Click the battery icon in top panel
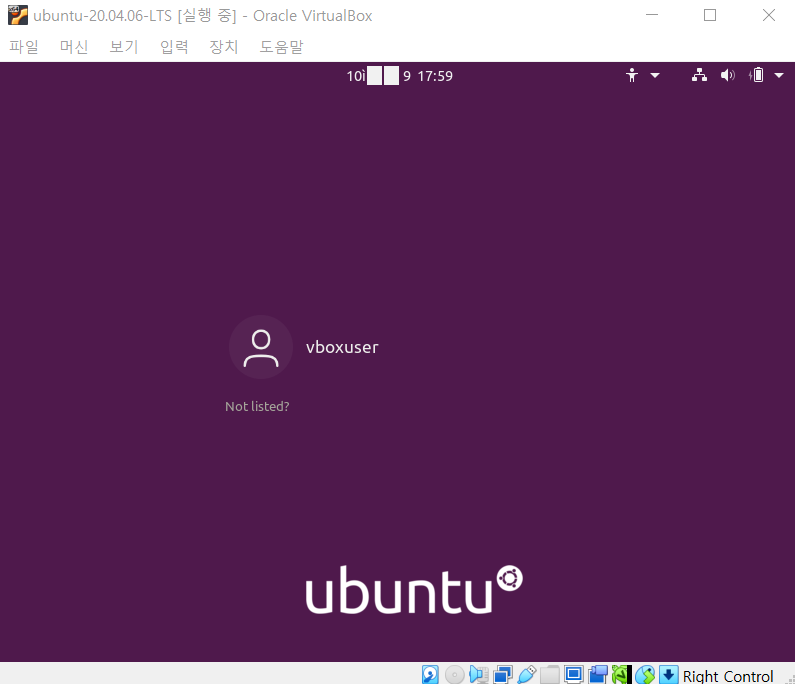The image size is (795, 684). click(756, 76)
